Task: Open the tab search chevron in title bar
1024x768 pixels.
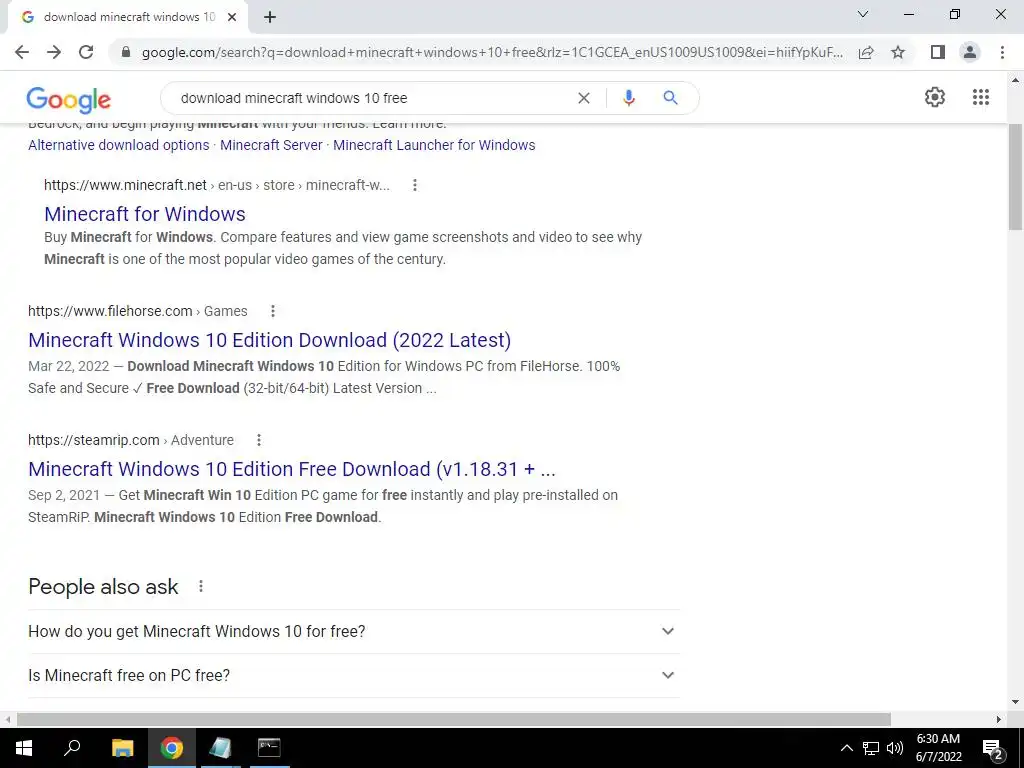Action: pos(863,14)
